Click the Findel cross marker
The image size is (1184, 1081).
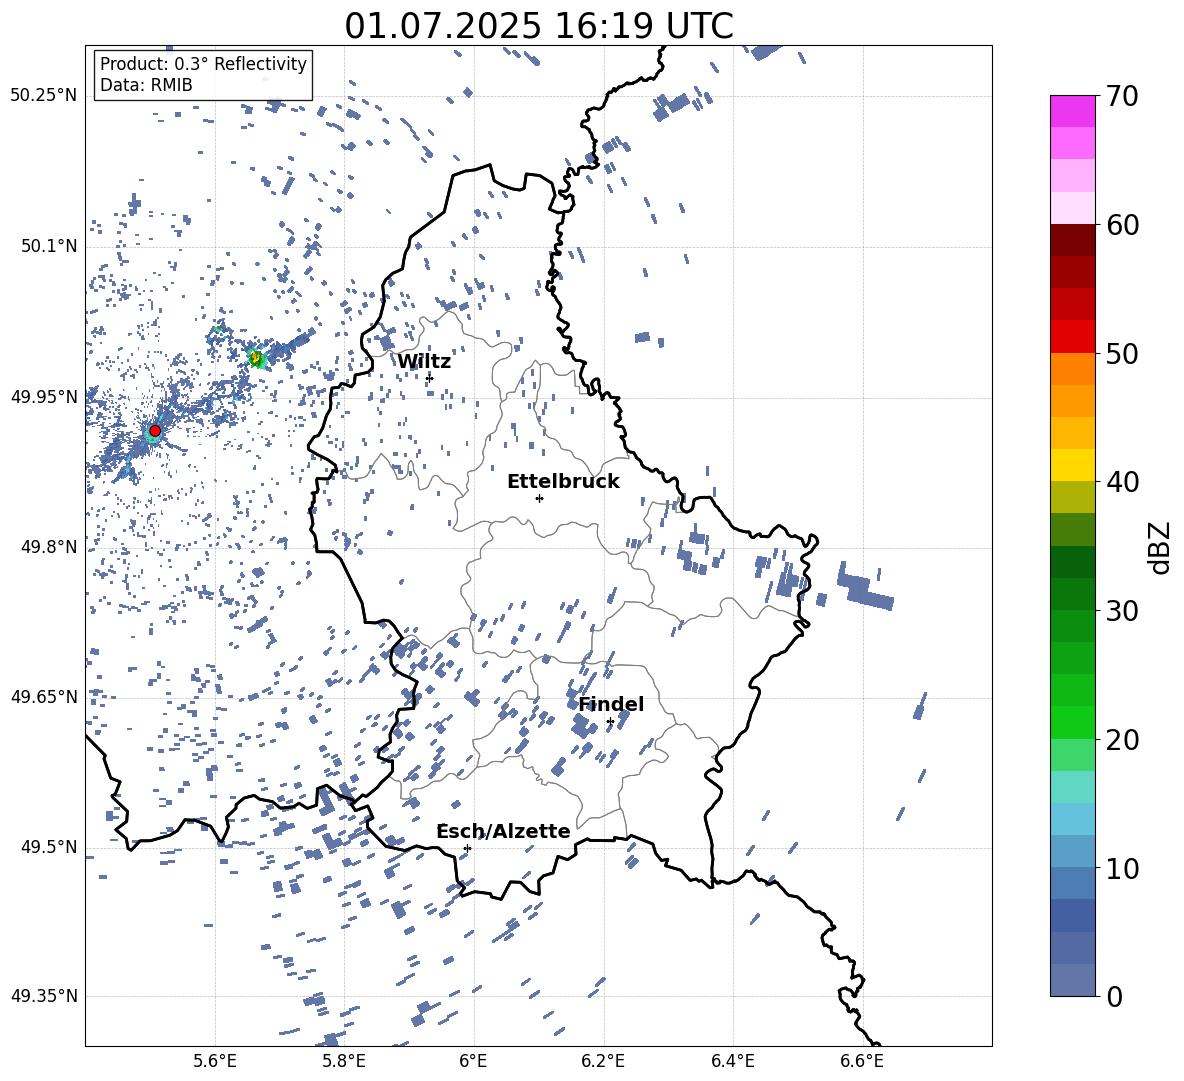[x=610, y=722]
